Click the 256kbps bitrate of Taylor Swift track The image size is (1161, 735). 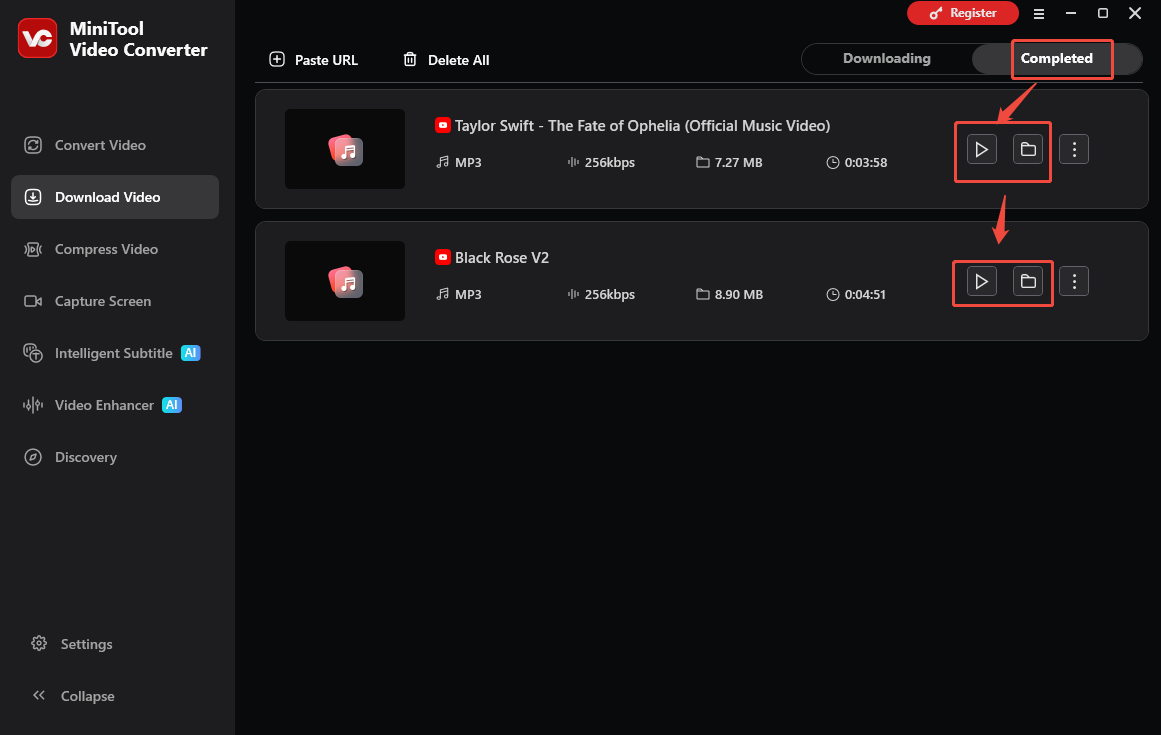(x=609, y=162)
